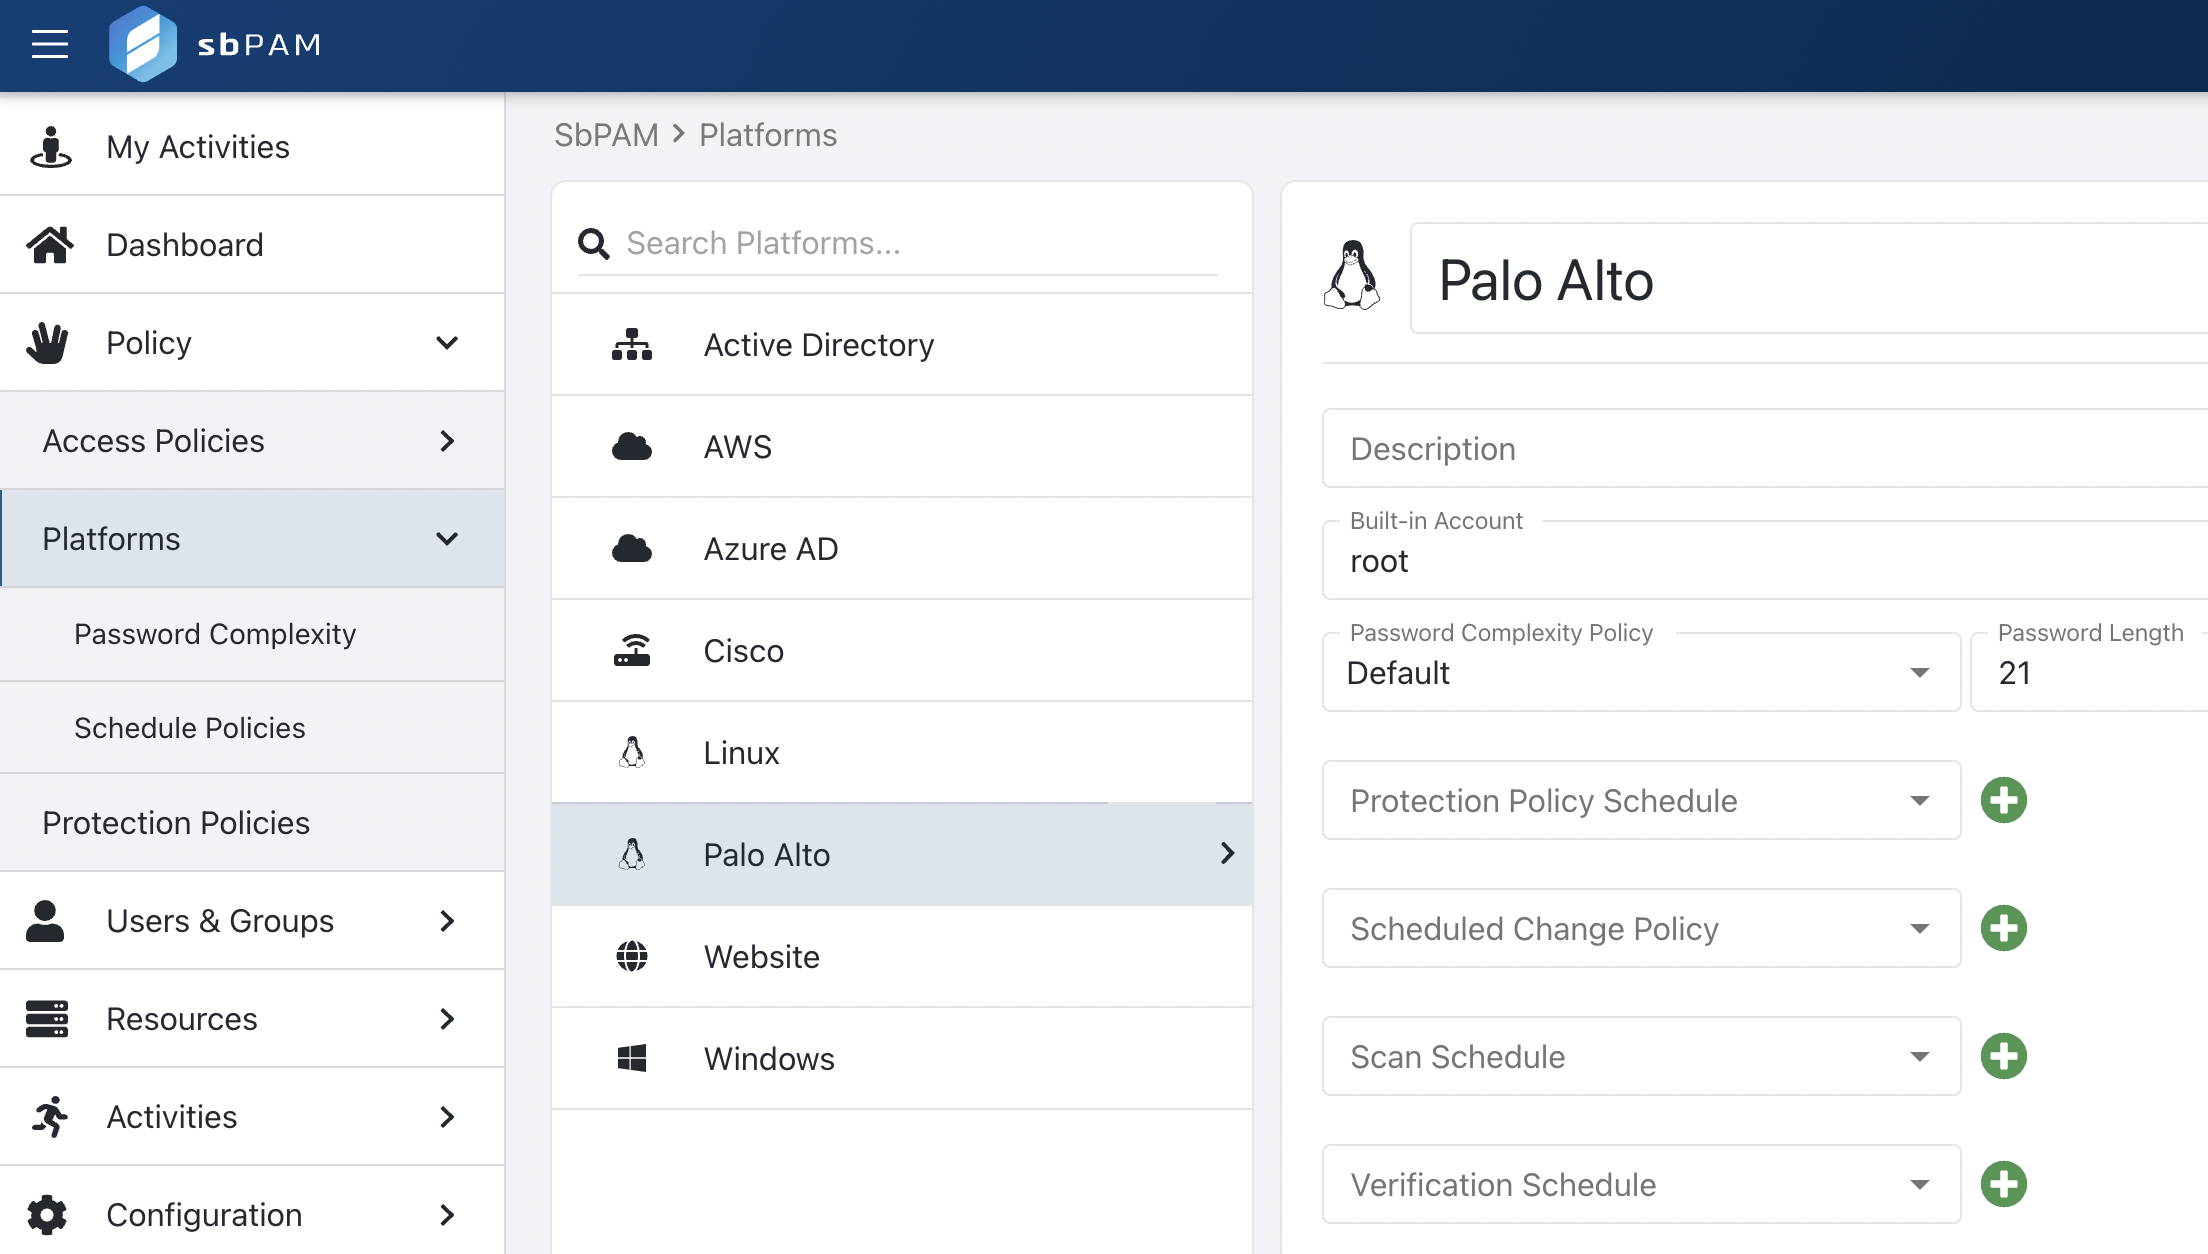Viewport: 2208px width, 1254px height.
Task: Add a new Scan Schedule
Action: tap(2003, 1056)
